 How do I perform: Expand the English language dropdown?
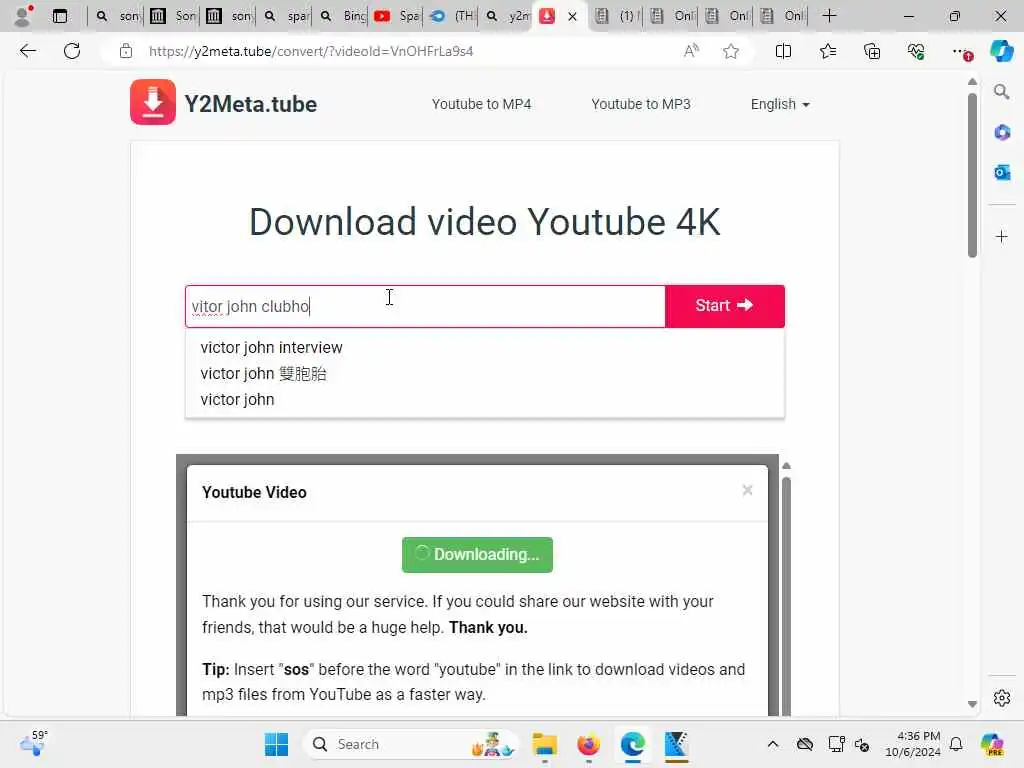(780, 104)
